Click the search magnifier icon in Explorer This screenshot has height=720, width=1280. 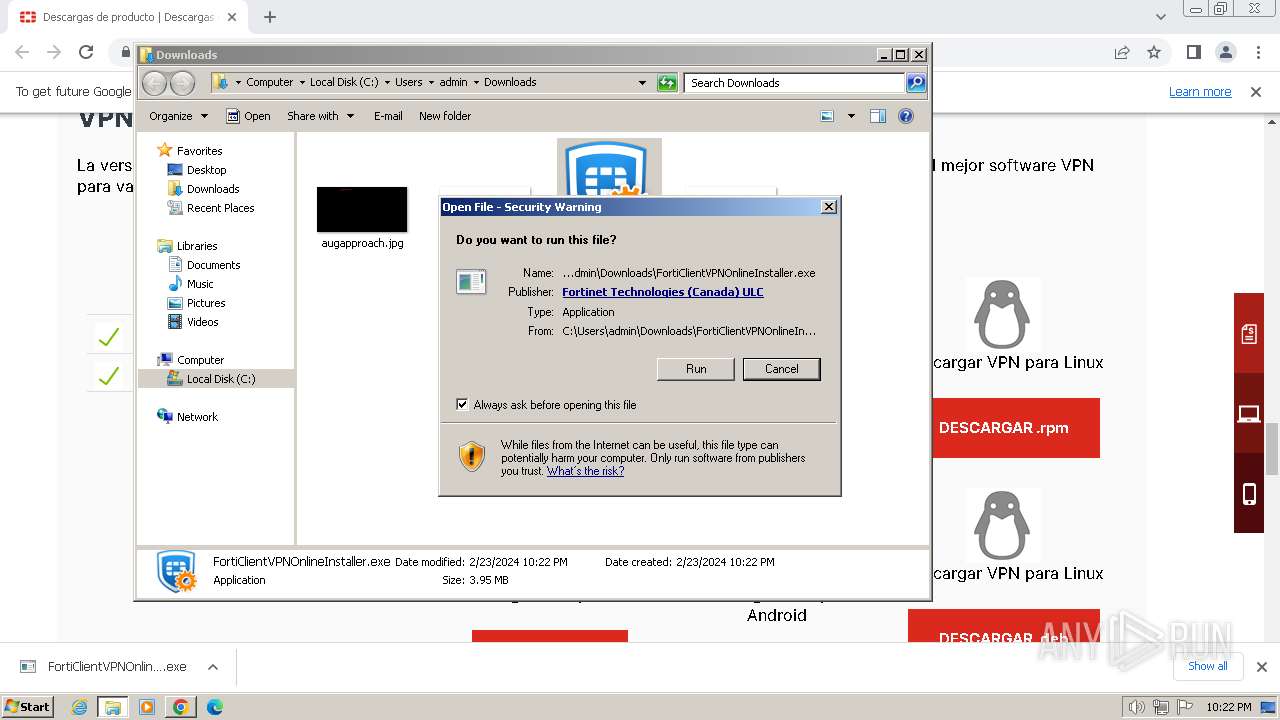point(915,83)
